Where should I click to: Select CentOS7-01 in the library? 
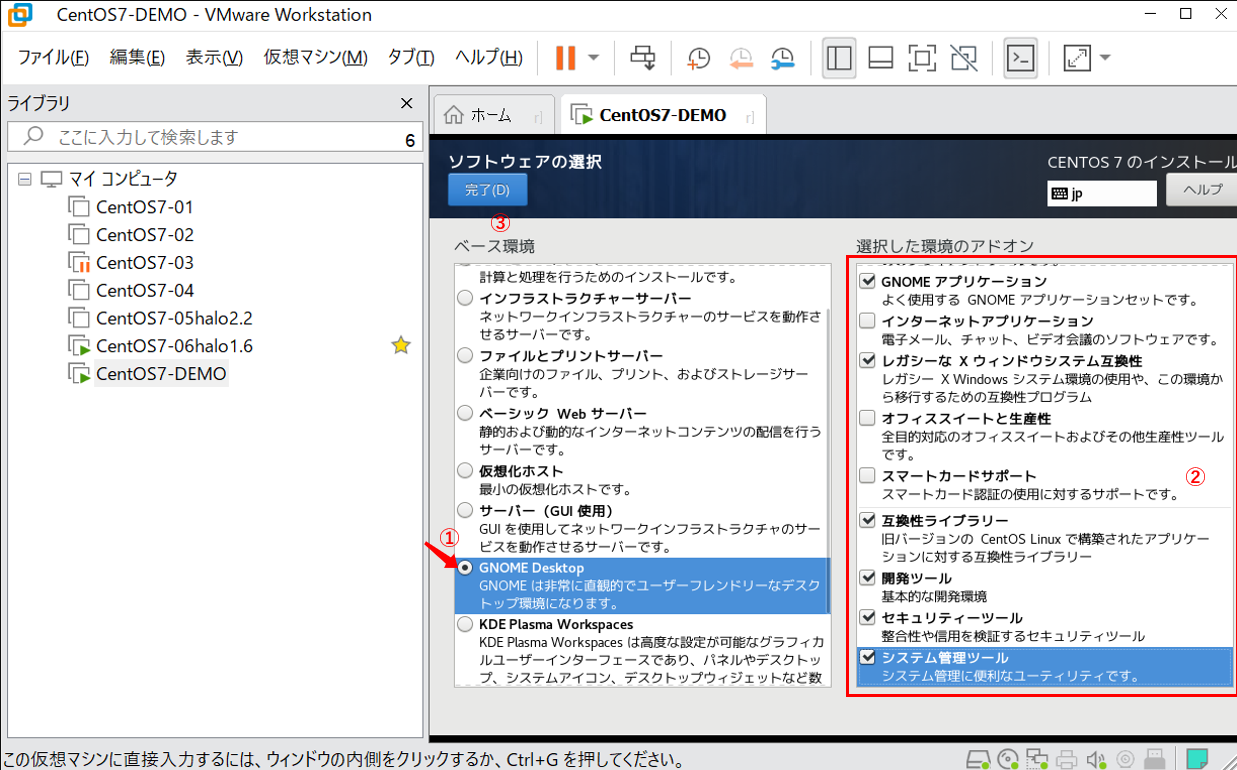click(144, 207)
